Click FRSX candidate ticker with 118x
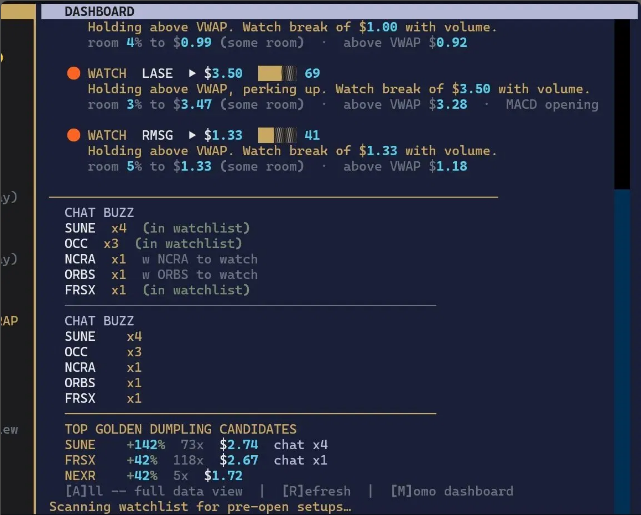 pyautogui.click(x=80, y=460)
